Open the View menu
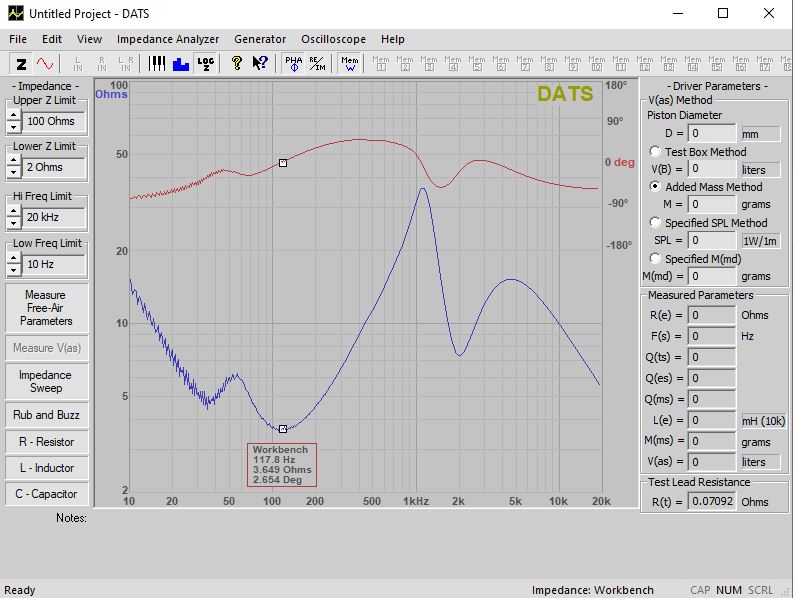Viewport: 793px width, 598px height. pos(89,39)
